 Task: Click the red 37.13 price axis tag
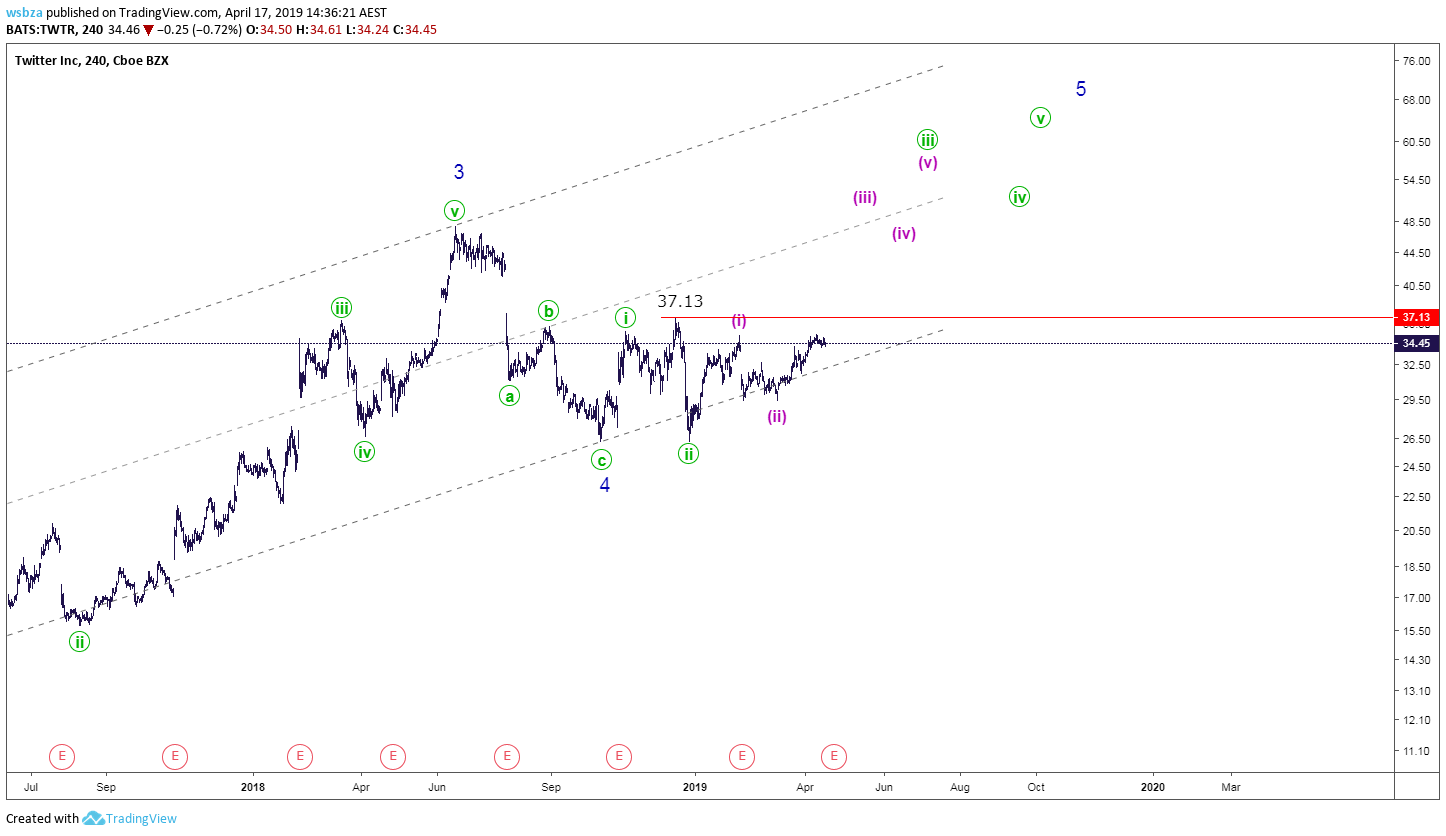(1417, 317)
